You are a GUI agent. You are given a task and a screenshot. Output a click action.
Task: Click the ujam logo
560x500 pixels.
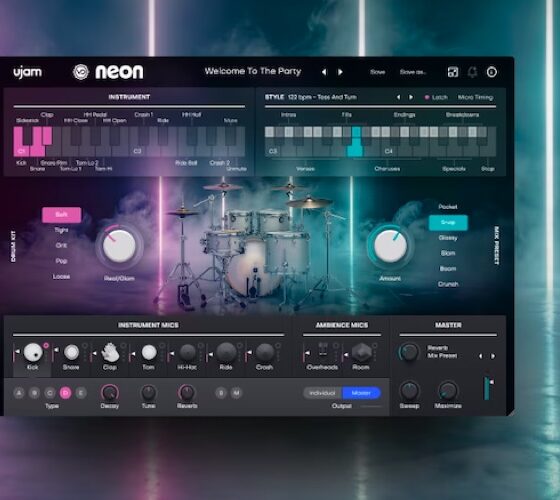28,72
